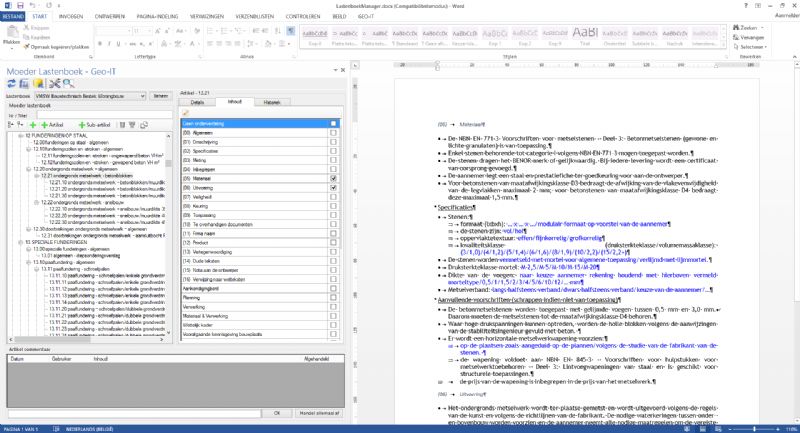Open the INVOEGEN ribbon tab
The width and height of the screenshot is (800, 433).
71,17
